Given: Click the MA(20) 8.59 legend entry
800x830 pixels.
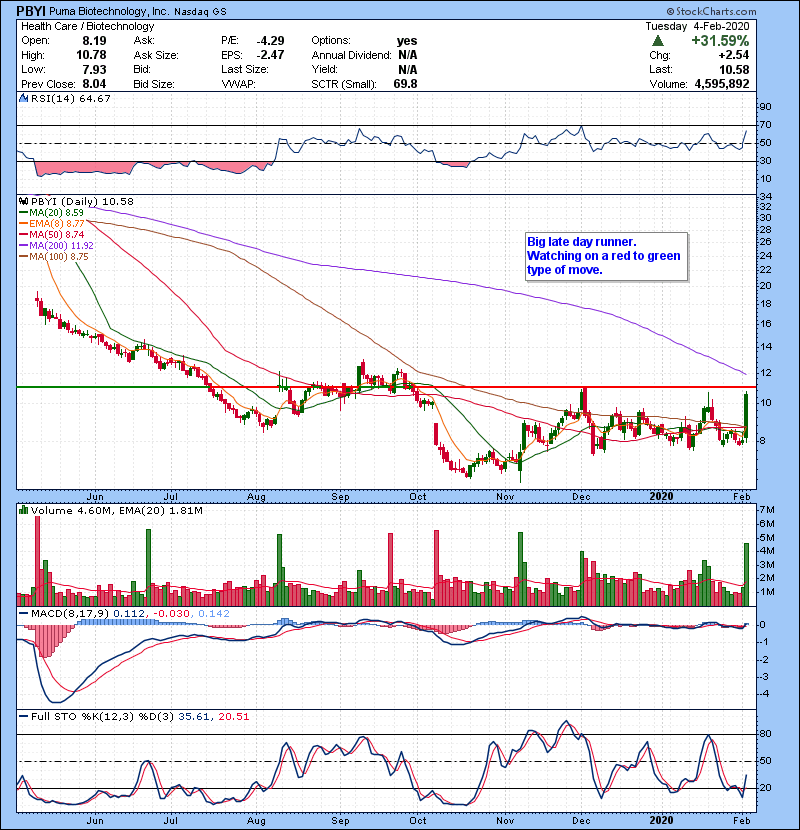Looking at the screenshot, I should 56,213.
